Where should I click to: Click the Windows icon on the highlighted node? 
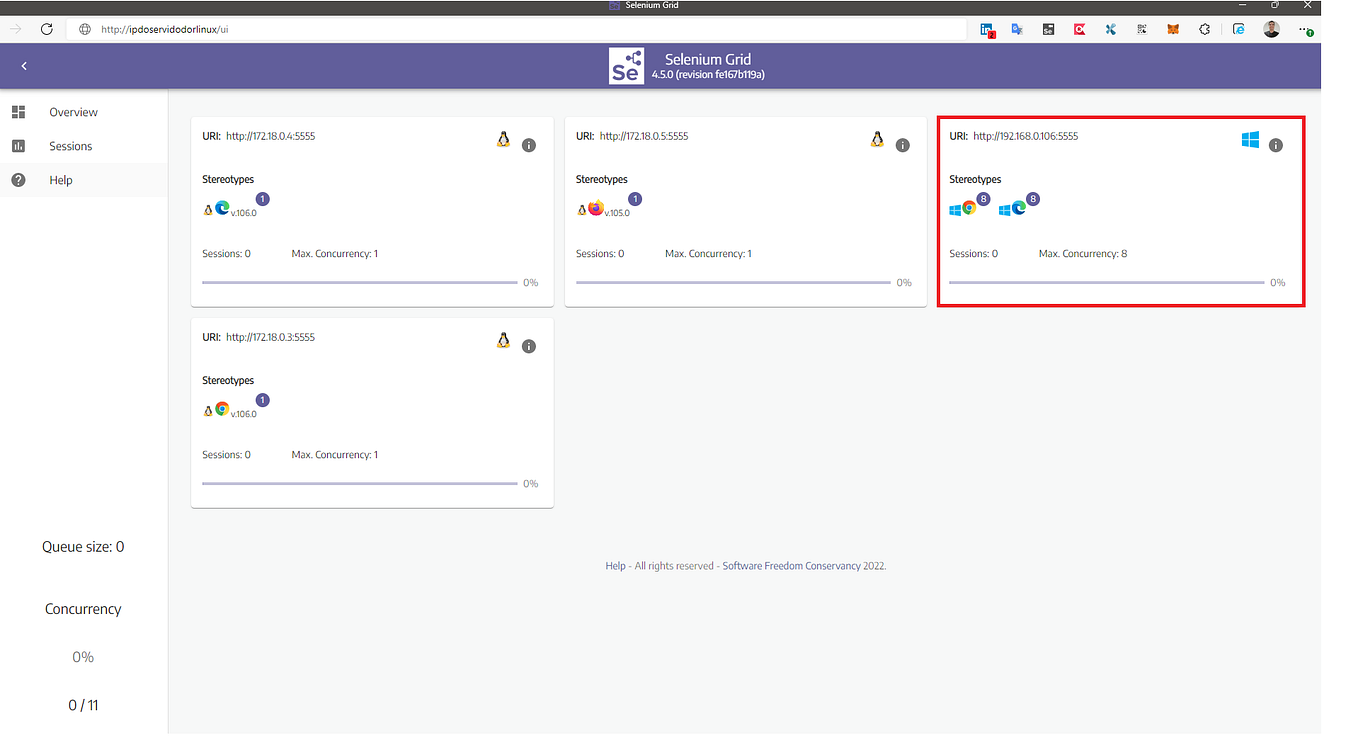tap(1250, 141)
